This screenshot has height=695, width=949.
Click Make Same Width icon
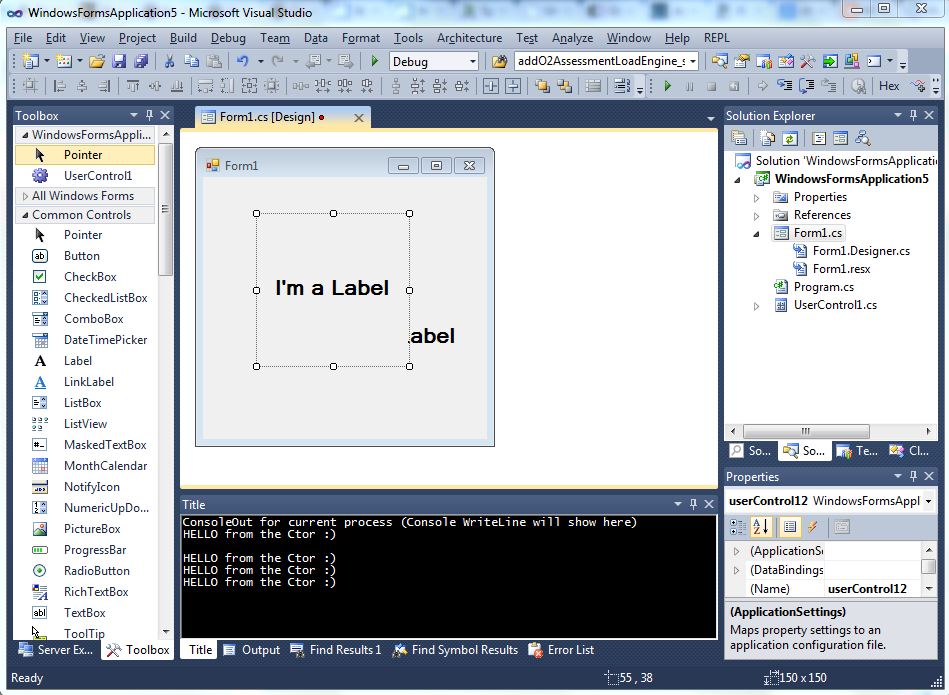(x=205, y=86)
